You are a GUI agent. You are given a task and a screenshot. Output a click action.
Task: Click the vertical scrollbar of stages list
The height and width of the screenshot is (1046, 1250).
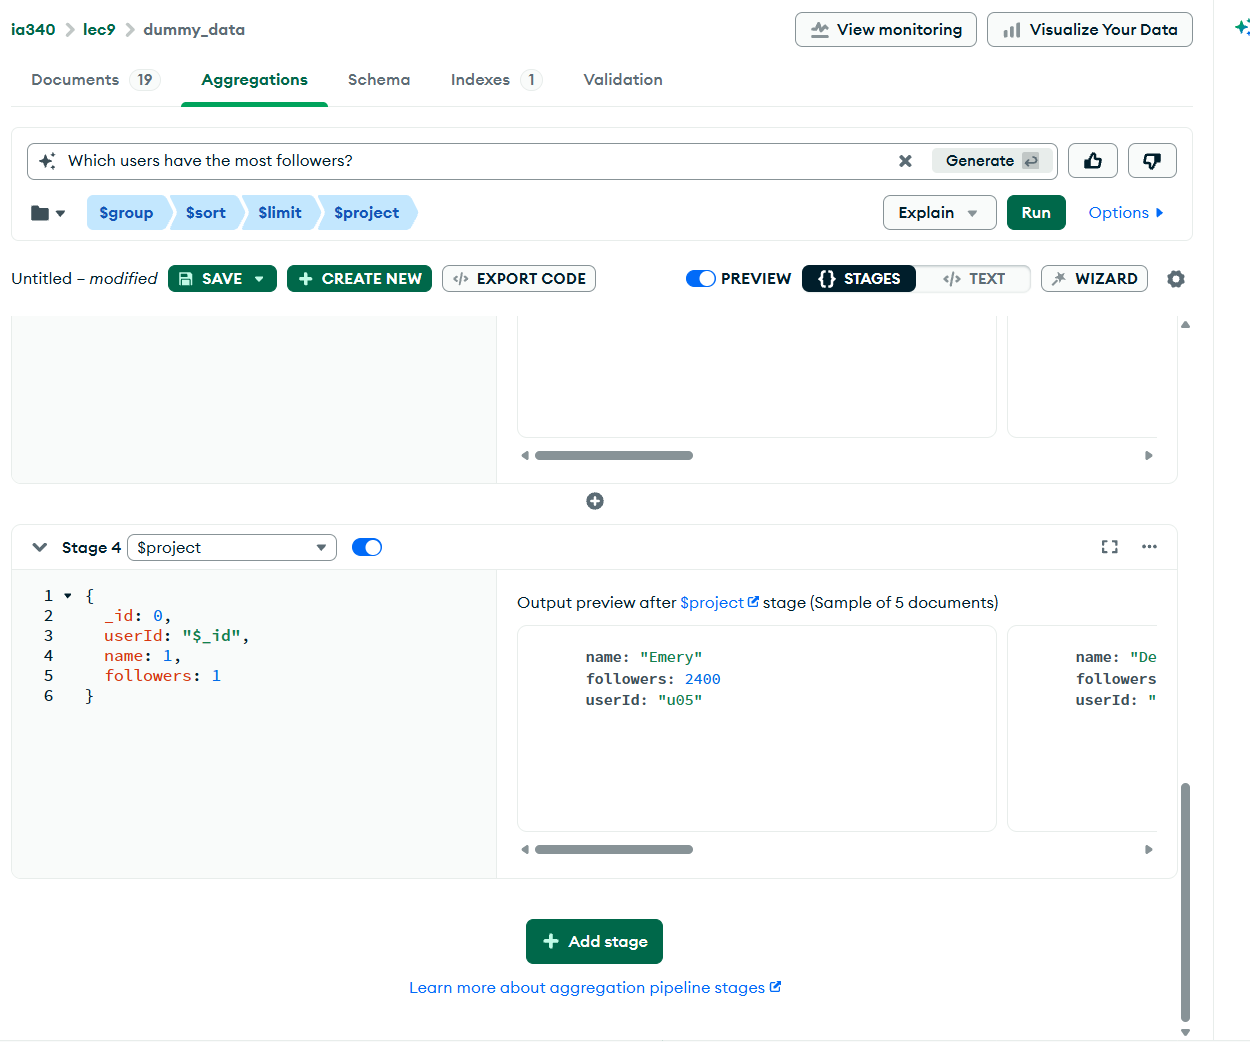pyautogui.click(x=1185, y=901)
